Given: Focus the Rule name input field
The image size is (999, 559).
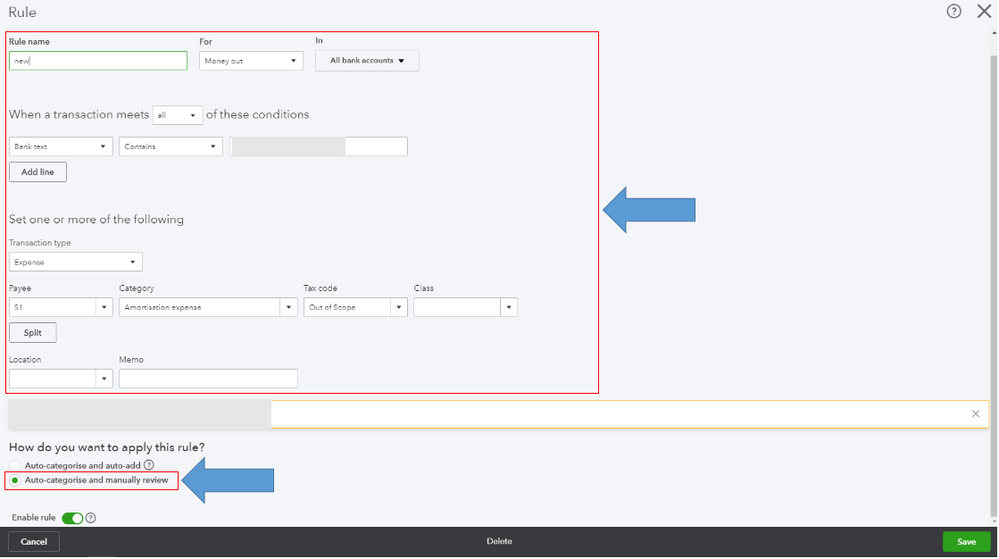Looking at the screenshot, I should click(98, 61).
